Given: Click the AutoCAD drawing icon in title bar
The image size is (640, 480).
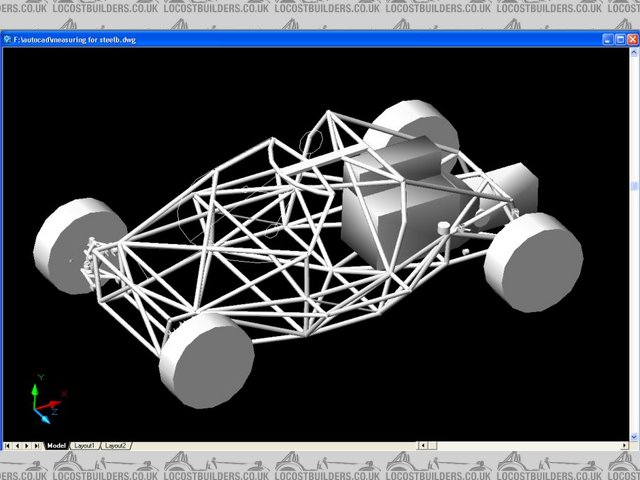Looking at the screenshot, I should click(6, 40).
